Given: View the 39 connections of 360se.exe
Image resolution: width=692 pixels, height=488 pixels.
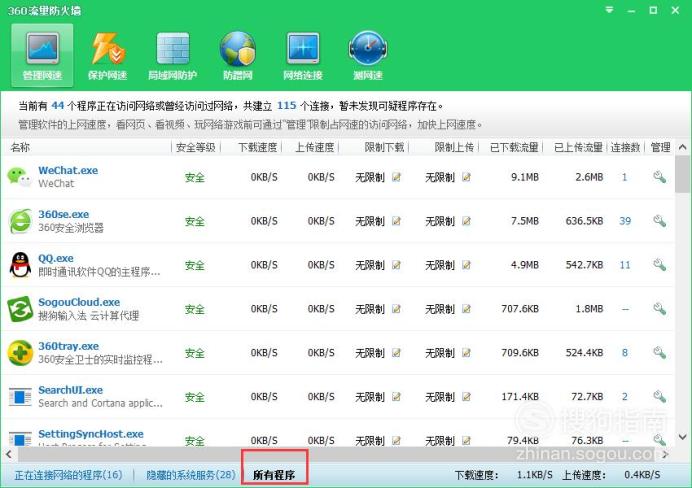Looking at the screenshot, I should click(x=625, y=221).
